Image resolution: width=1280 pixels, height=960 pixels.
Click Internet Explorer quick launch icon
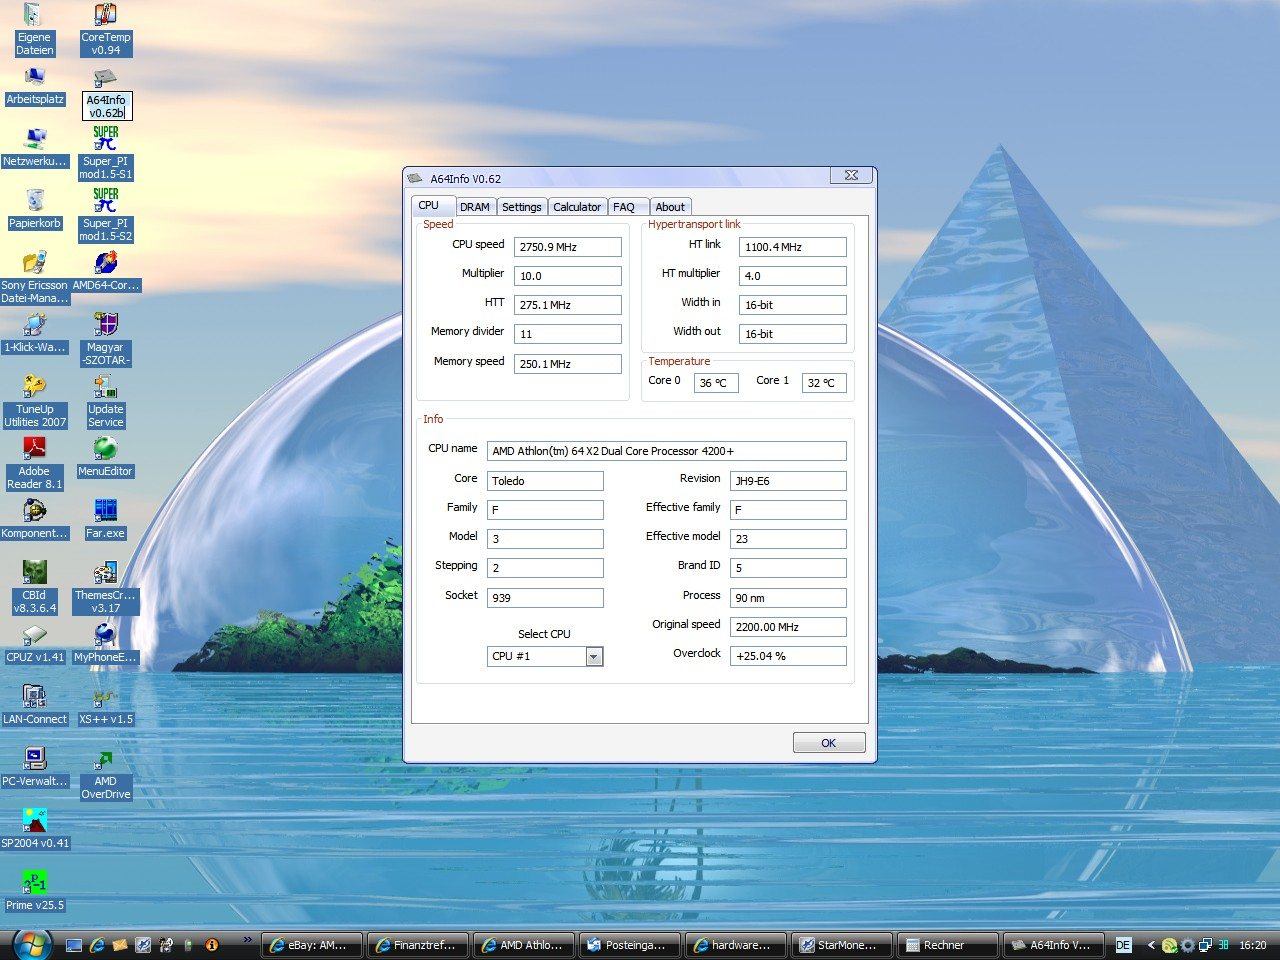(97, 945)
